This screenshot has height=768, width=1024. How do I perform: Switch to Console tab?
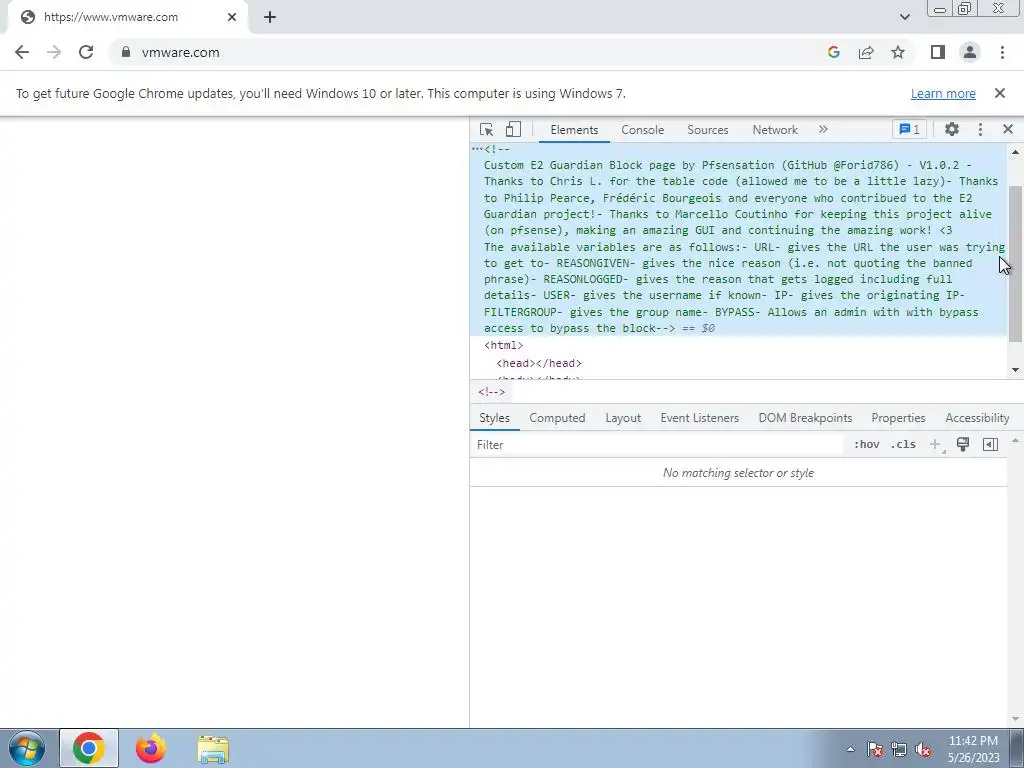point(643,130)
